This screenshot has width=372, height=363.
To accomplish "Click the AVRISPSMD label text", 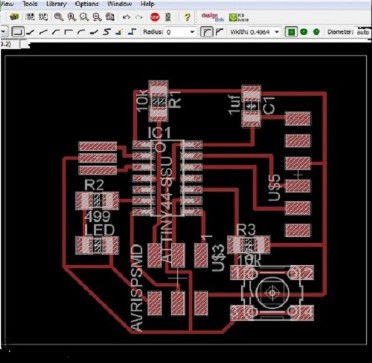I will click(x=137, y=288).
